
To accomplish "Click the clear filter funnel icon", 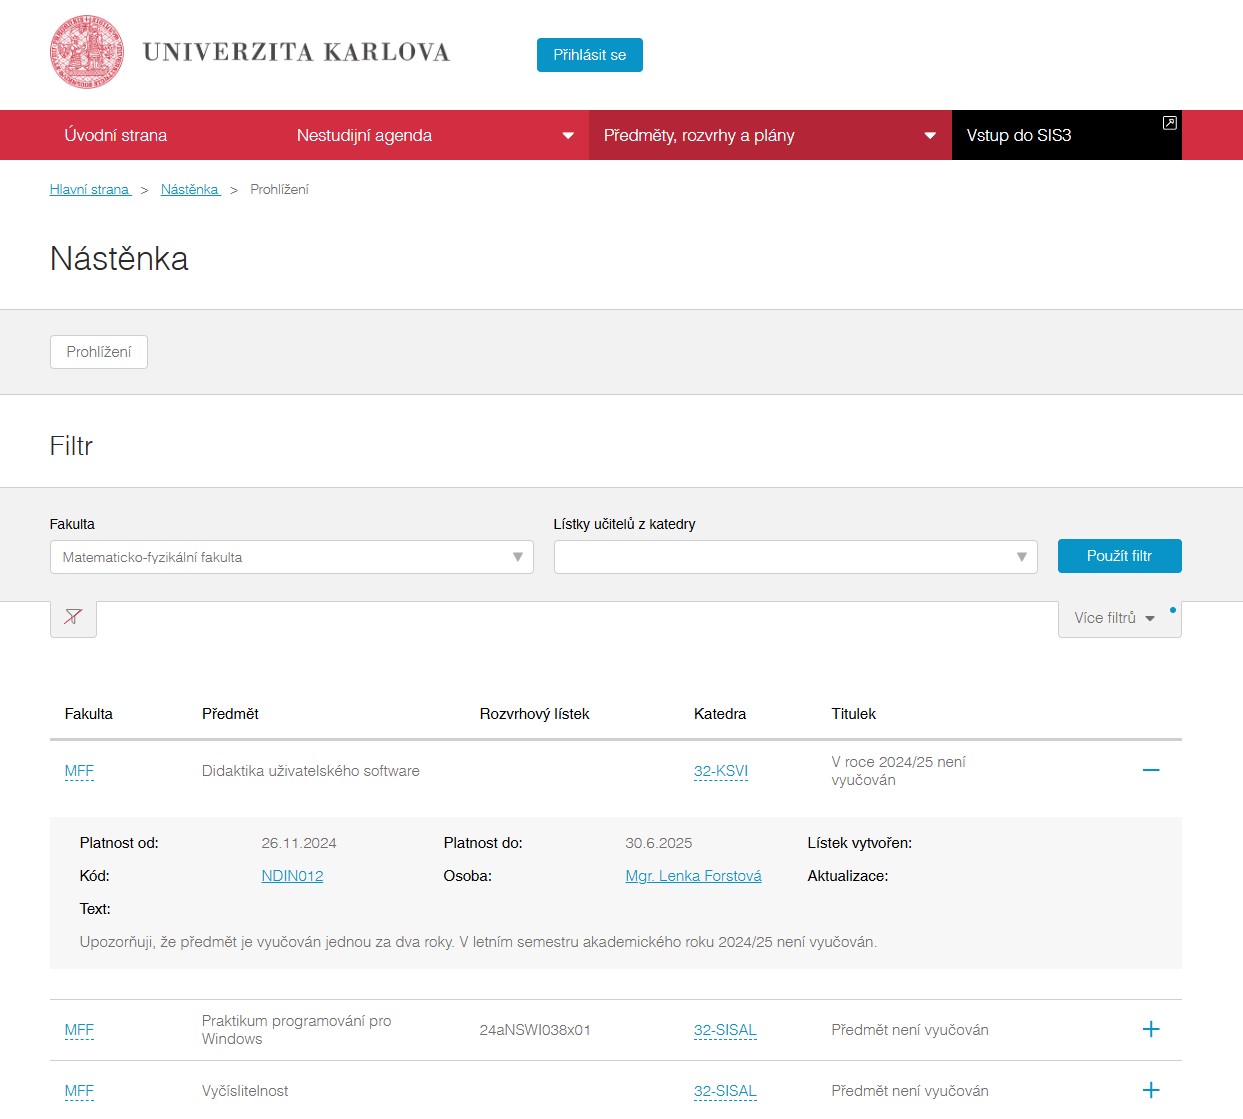I will 73,617.
